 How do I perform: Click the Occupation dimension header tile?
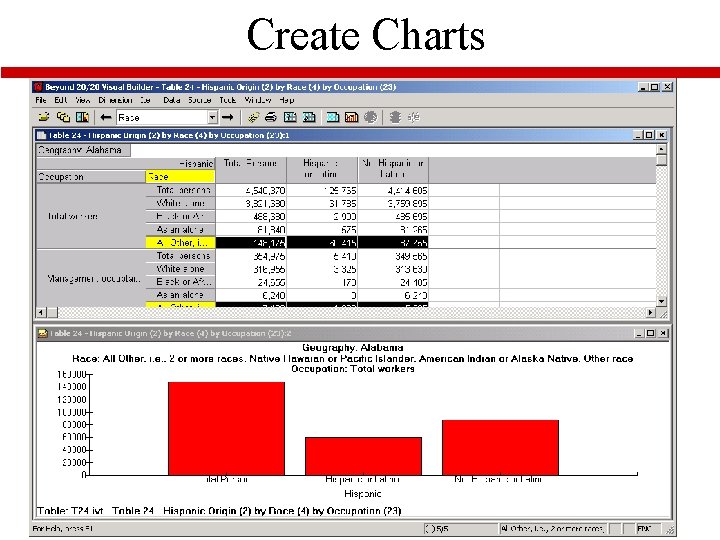91,177
